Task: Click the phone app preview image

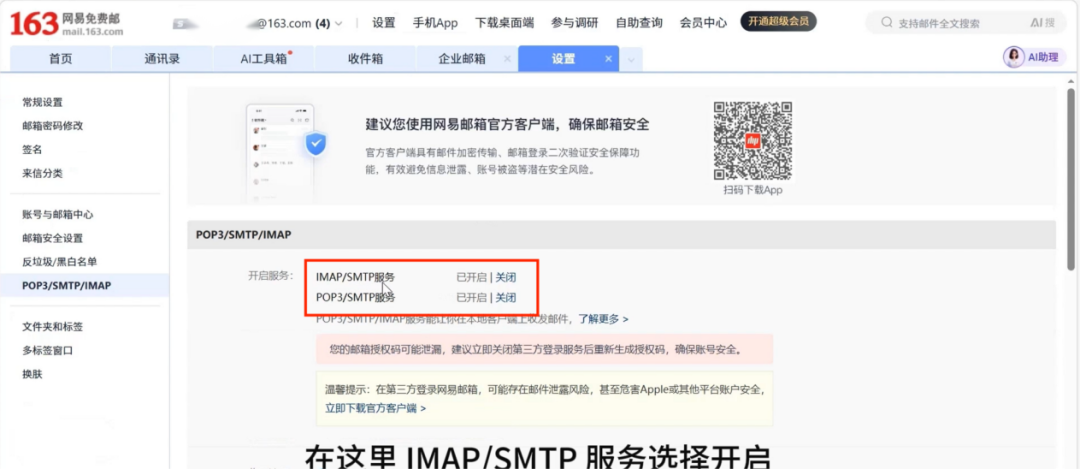Action: 280,153
